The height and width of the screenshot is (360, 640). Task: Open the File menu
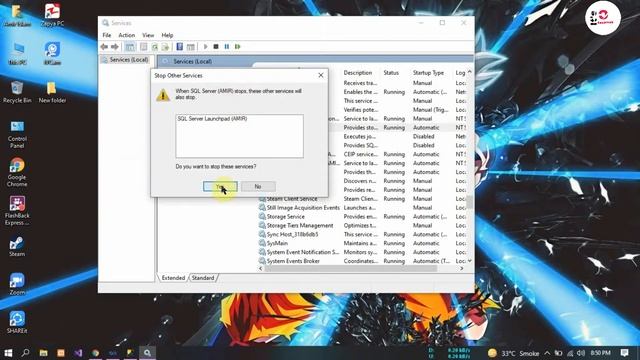point(107,36)
